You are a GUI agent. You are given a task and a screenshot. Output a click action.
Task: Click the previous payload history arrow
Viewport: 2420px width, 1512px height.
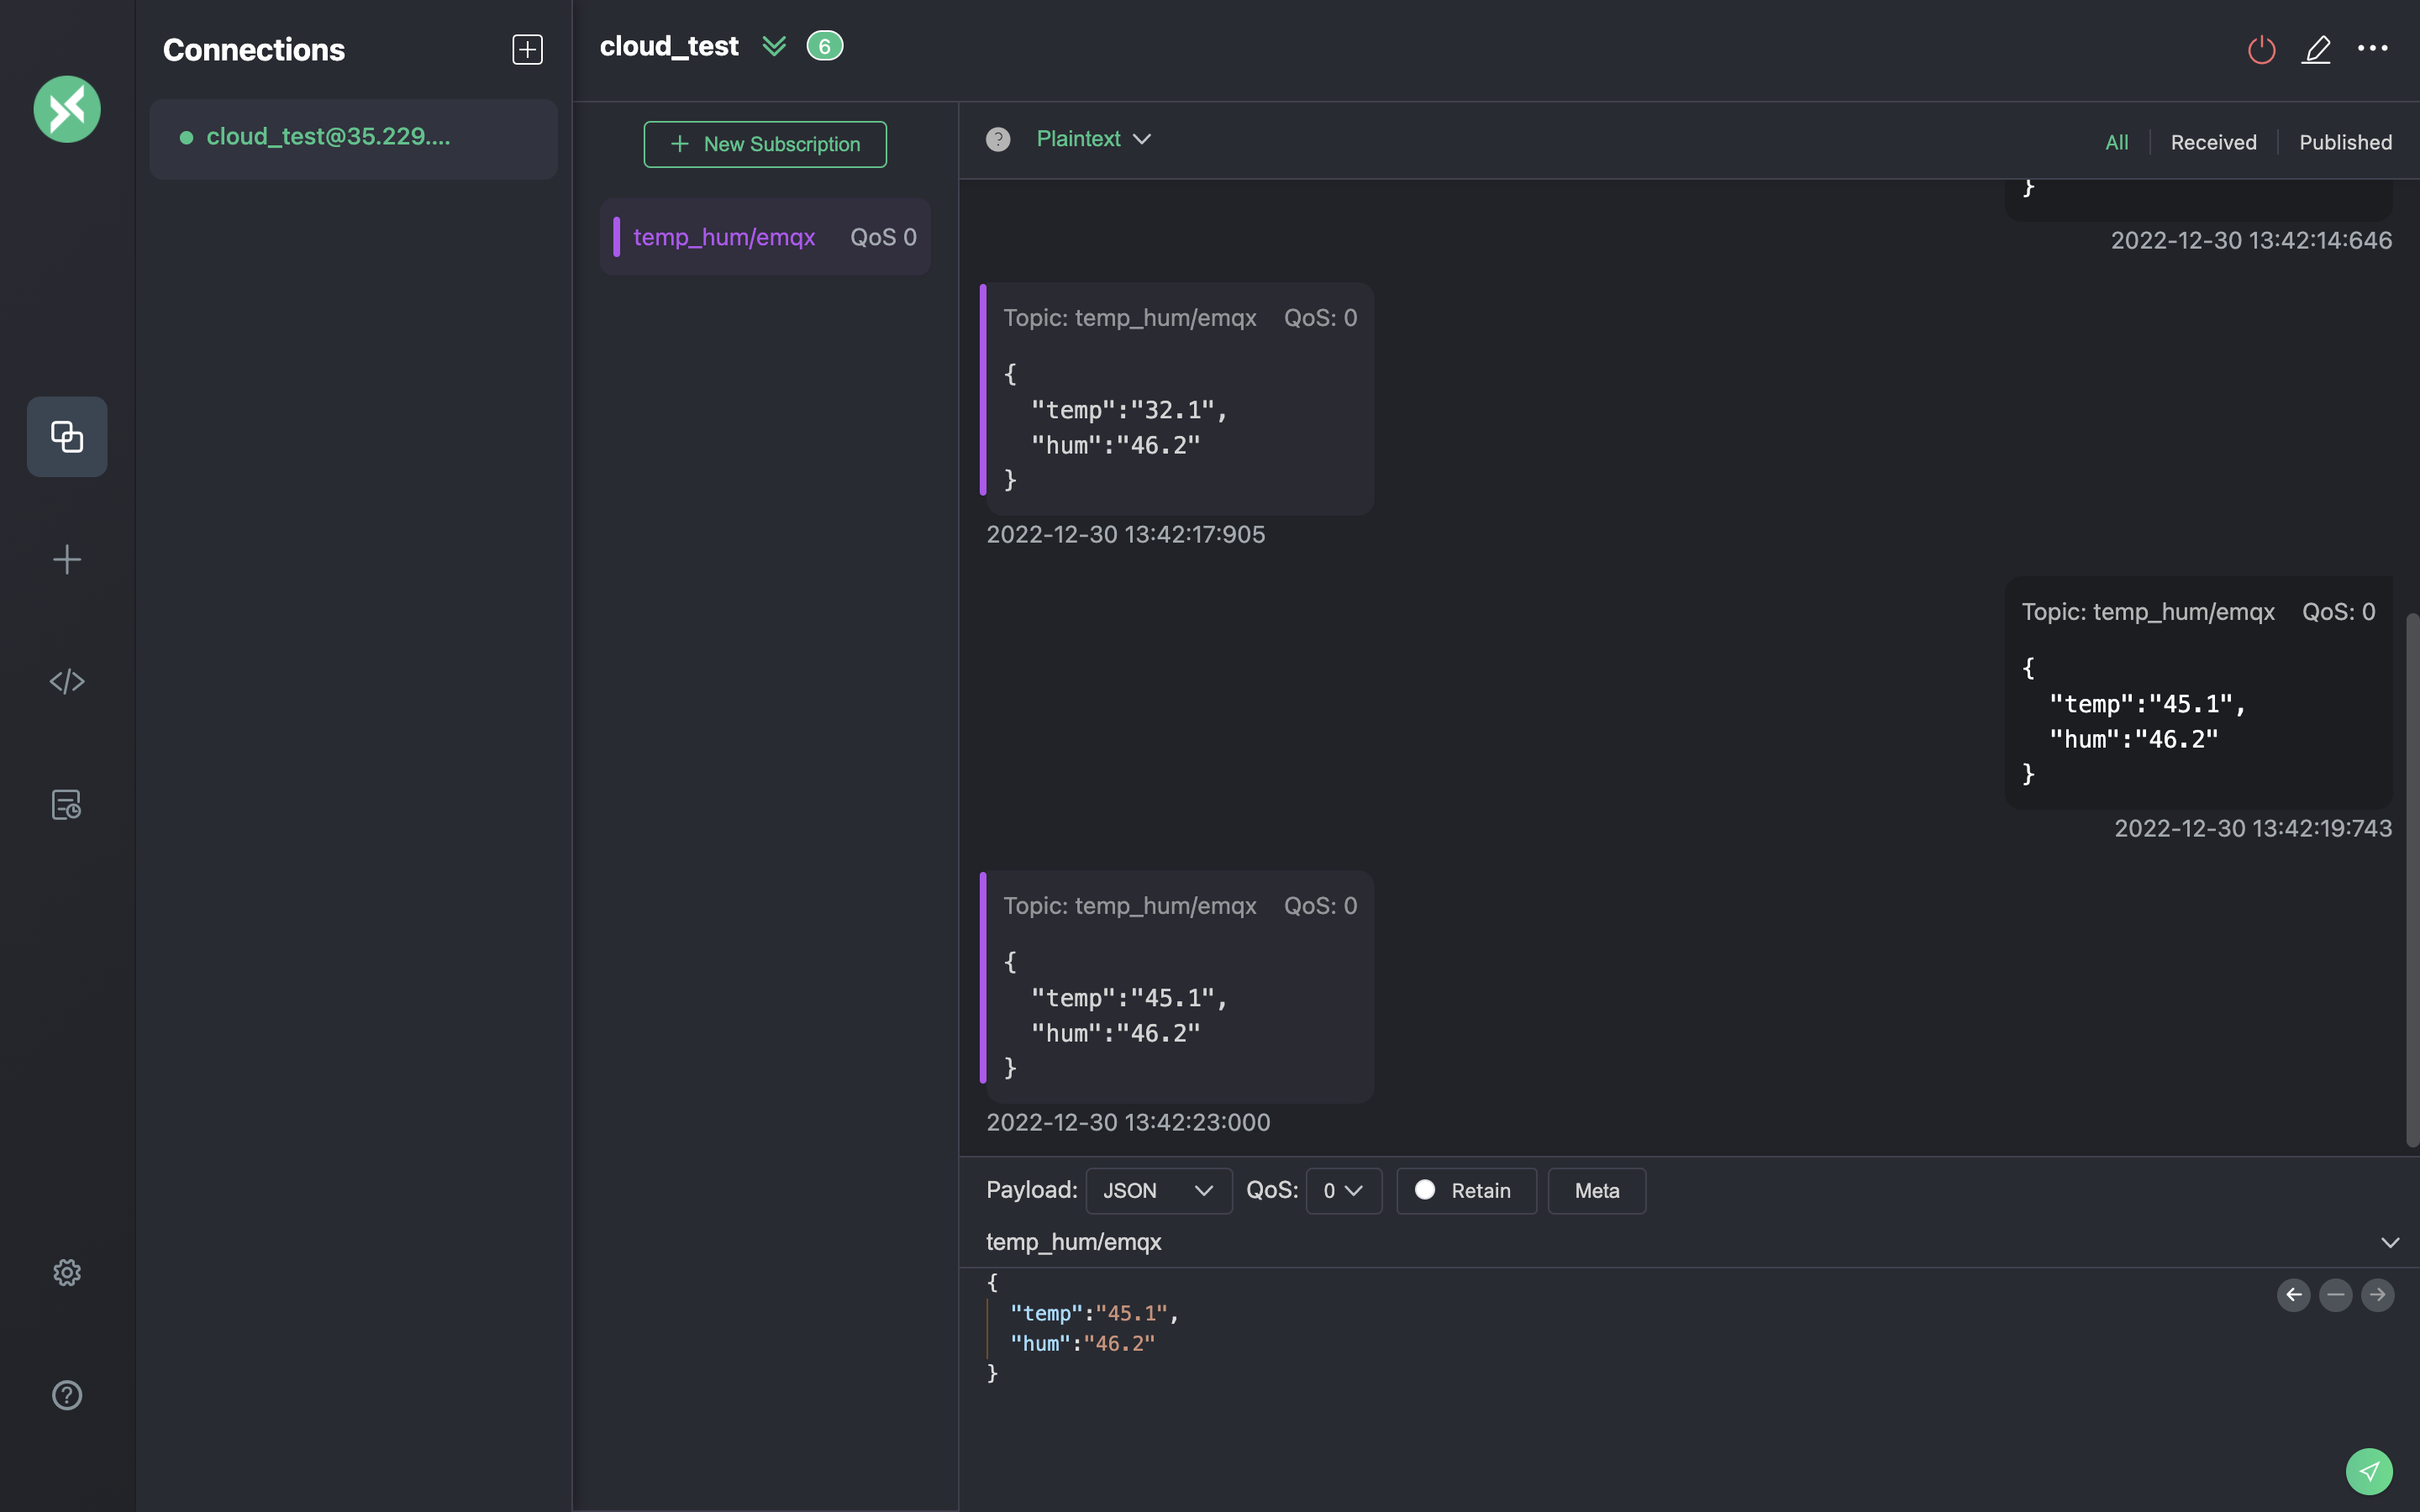click(2293, 1295)
